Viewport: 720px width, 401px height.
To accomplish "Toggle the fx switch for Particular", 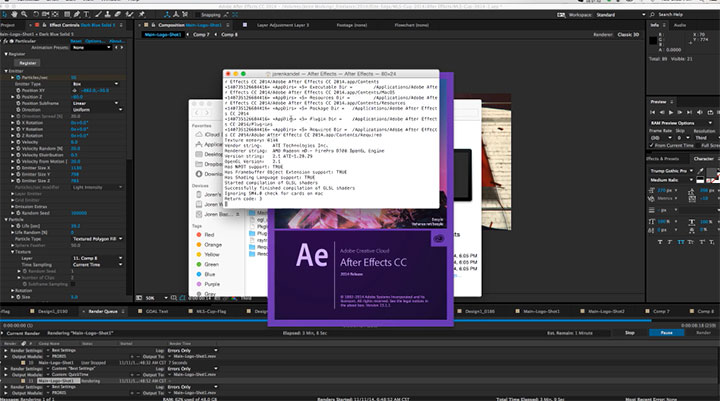I will 6,41.
